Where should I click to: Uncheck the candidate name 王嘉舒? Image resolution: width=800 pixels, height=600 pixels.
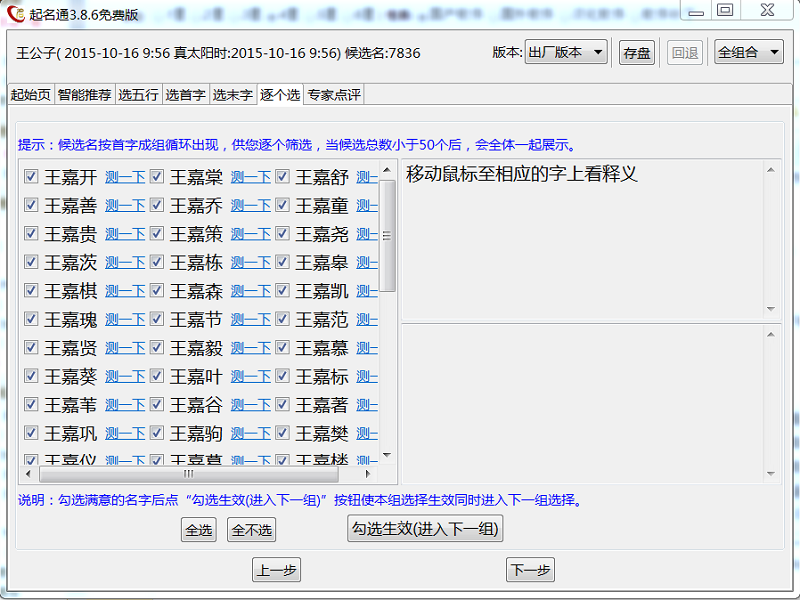[282, 179]
